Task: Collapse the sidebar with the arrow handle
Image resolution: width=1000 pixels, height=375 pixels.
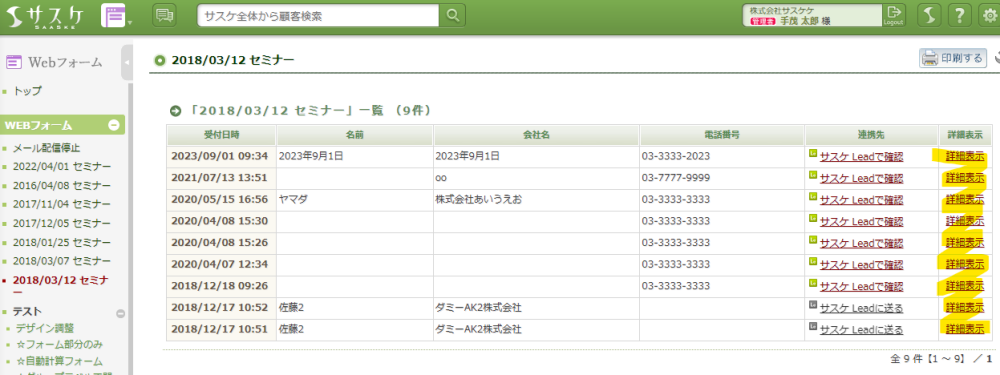Action: coord(126,62)
